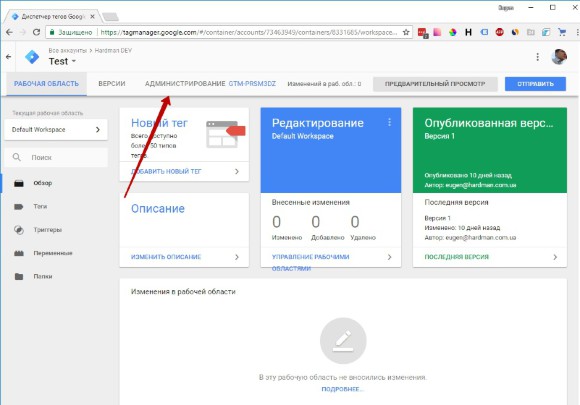Click the Google Tag Manager logo

32,57
